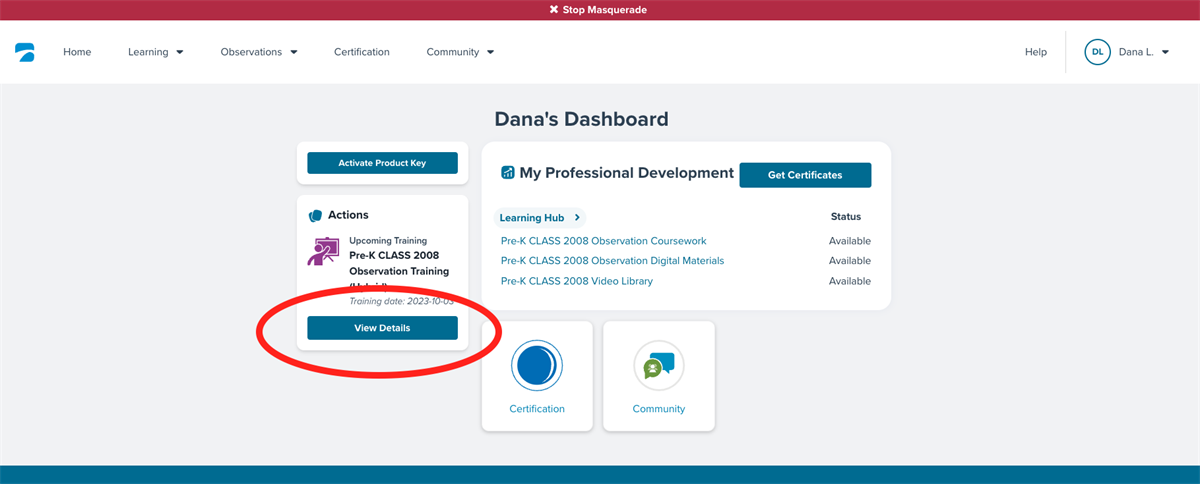Click the Community chat bubbles icon
The height and width of the screenshot is (484, 1200).
(x=659, y=365)
